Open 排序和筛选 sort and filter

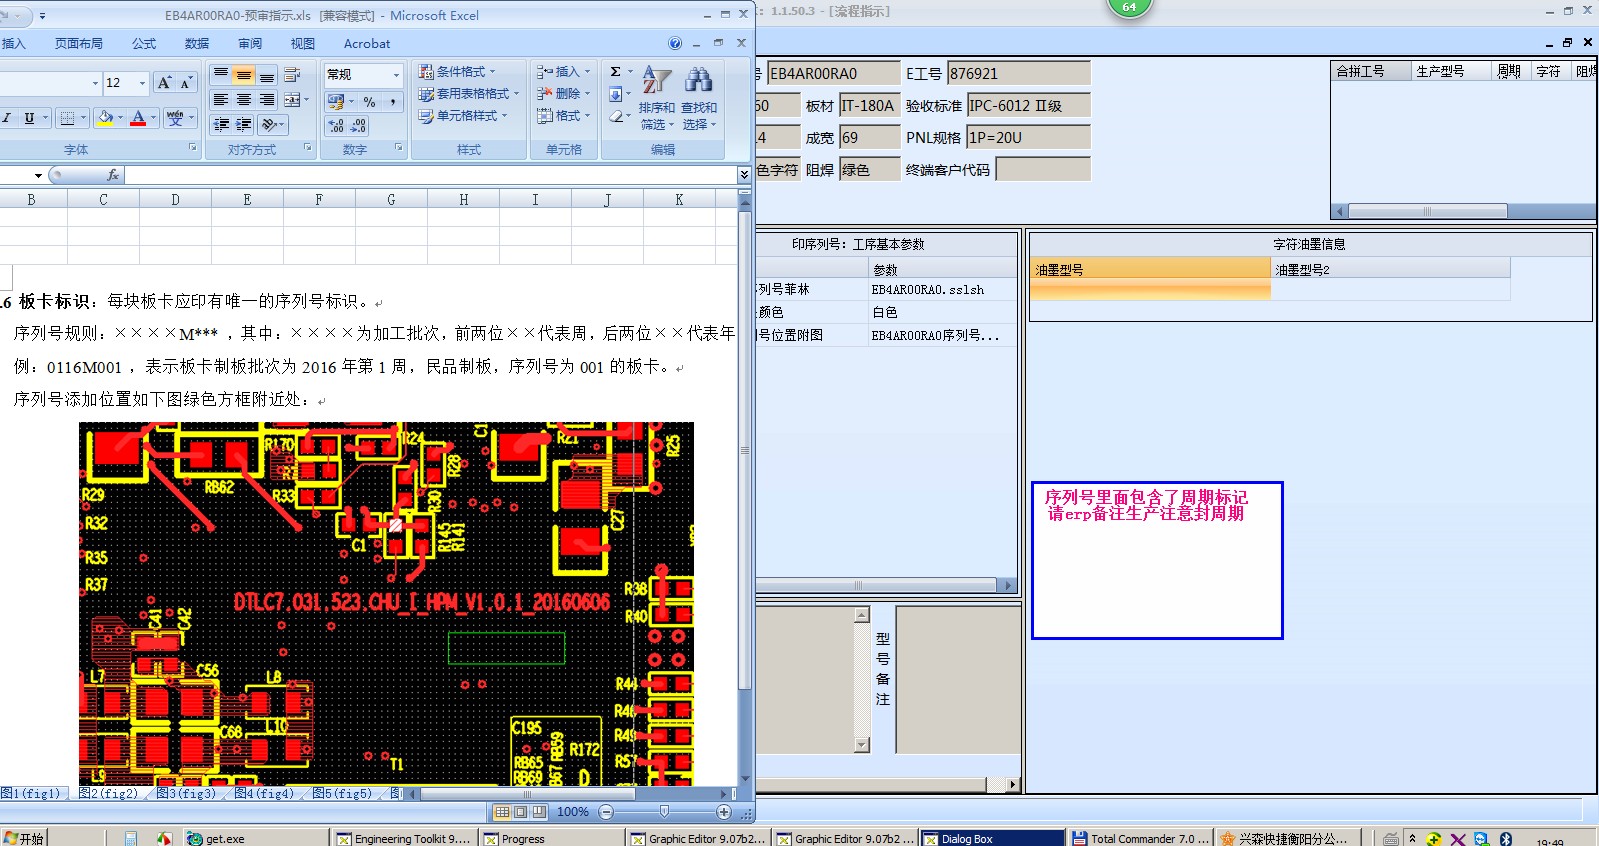657,98
